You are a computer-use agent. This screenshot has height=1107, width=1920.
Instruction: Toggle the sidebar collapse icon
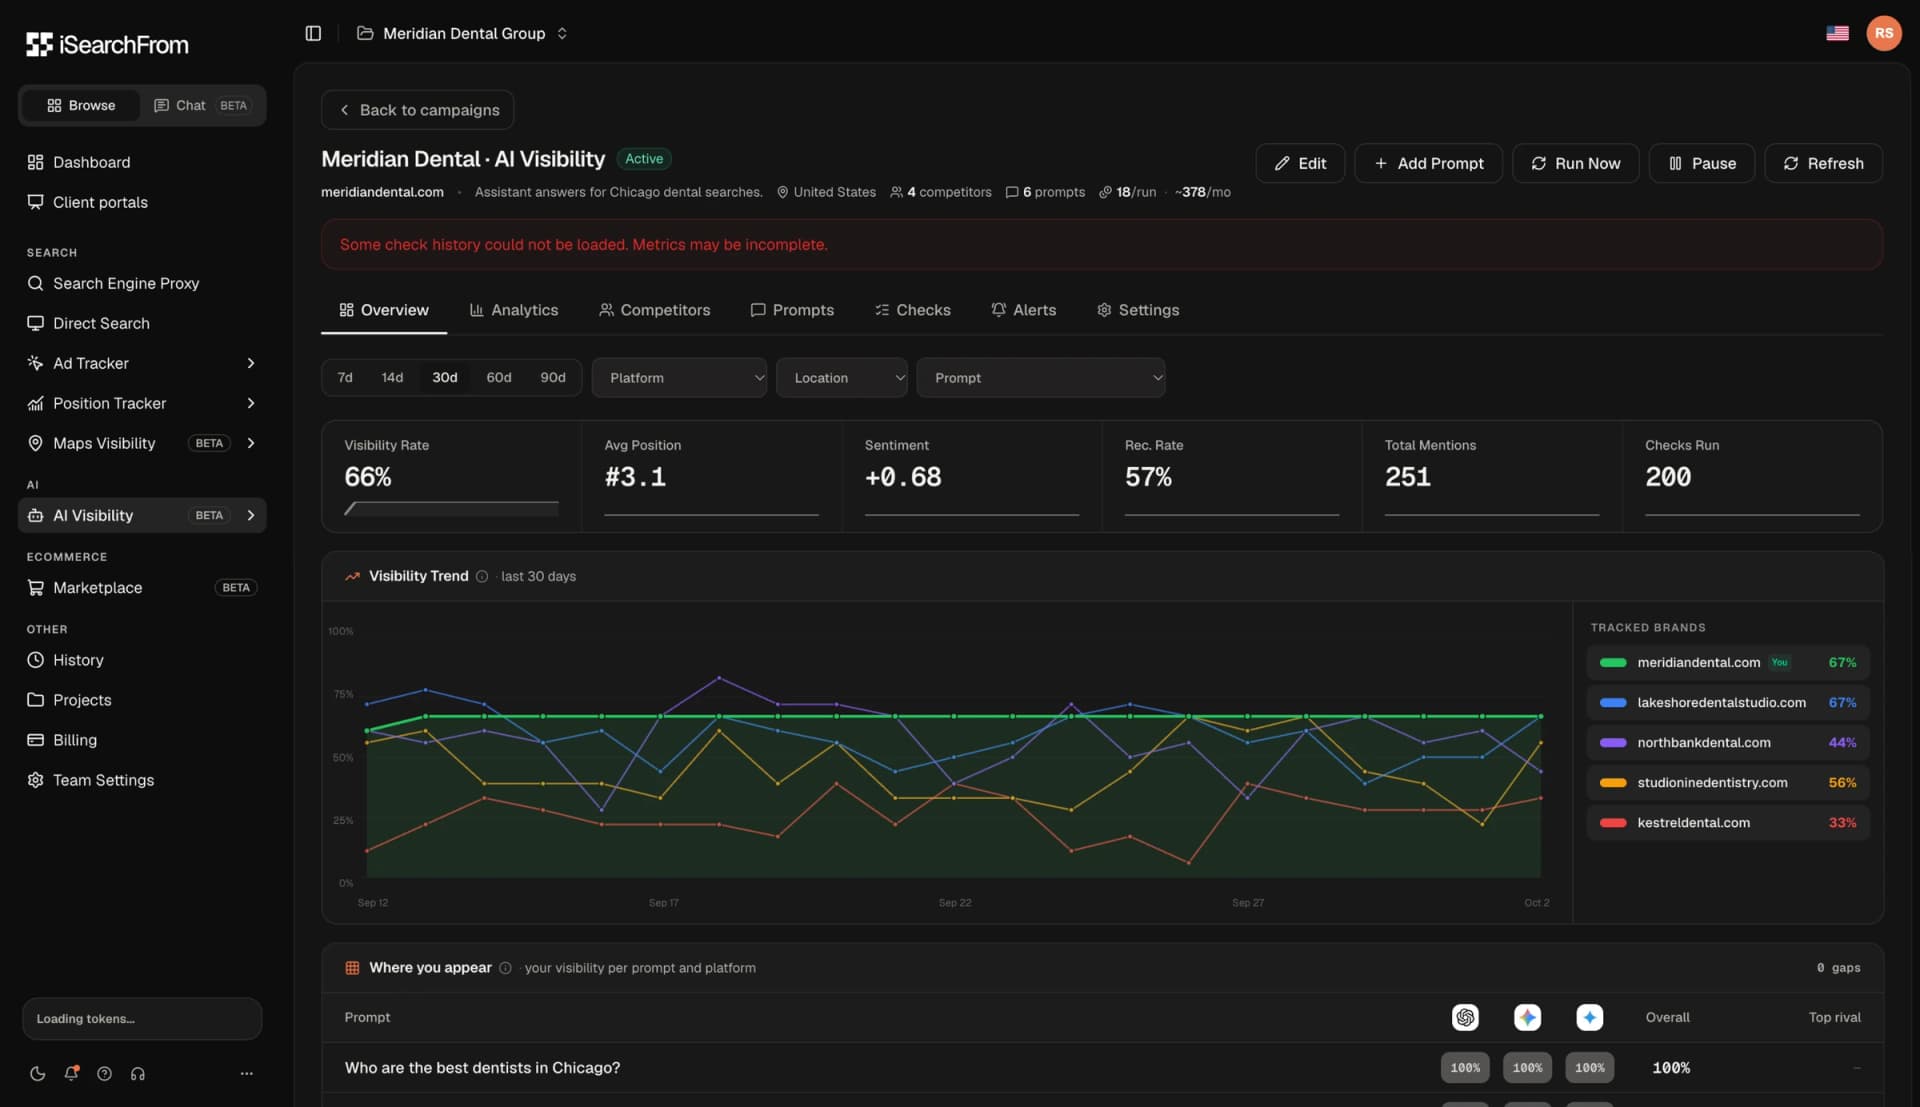click(313, 33)
